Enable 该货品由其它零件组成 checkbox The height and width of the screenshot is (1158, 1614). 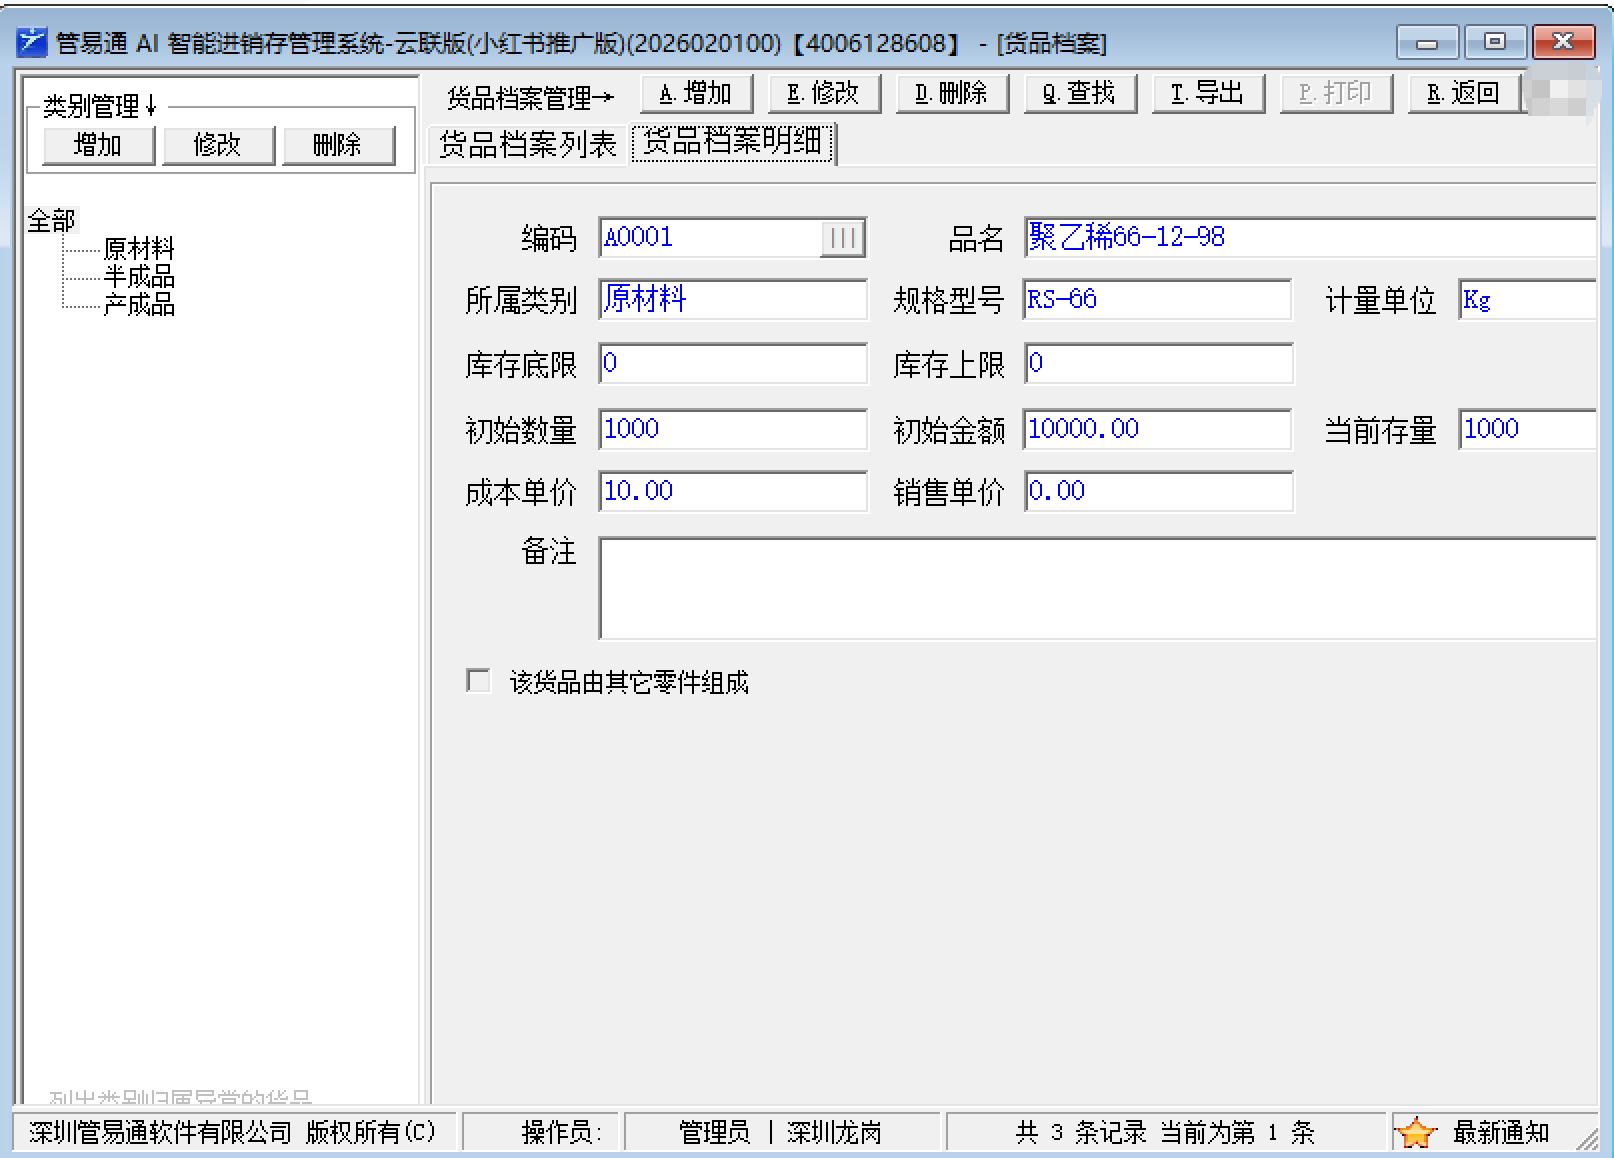479,681
